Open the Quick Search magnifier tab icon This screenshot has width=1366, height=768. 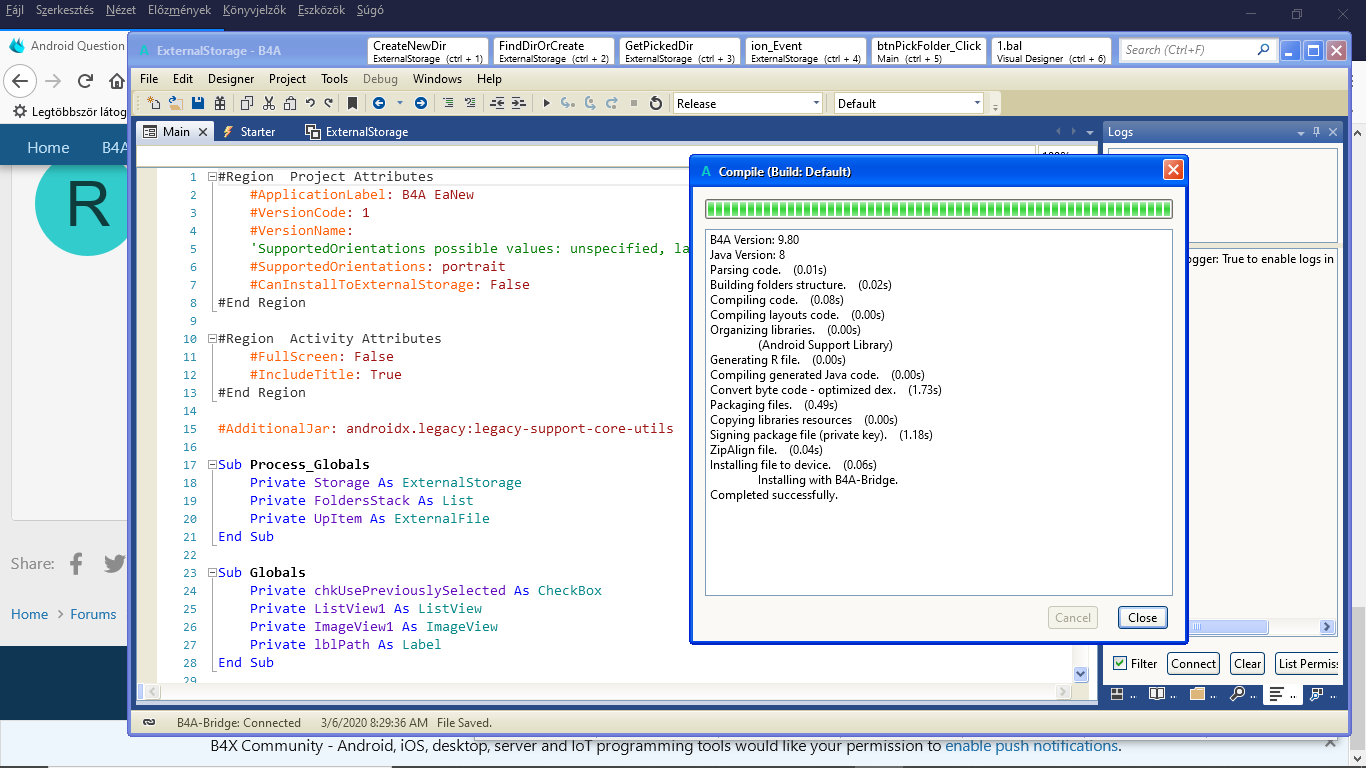[x=1237, y=694]
